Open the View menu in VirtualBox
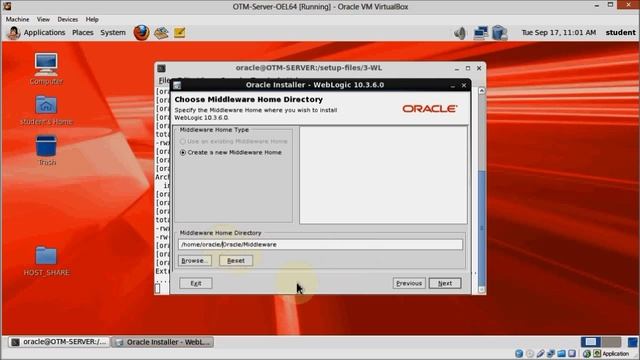 pyautogui.click(x=43, y=19)
